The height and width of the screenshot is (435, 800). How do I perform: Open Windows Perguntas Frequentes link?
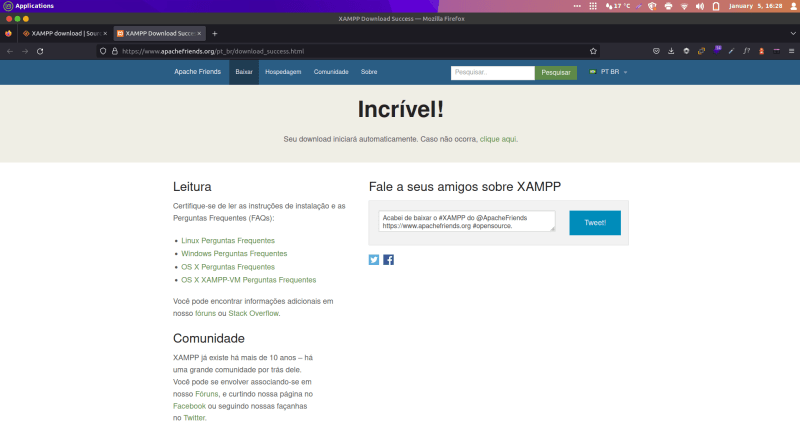(x=234, y=253)
